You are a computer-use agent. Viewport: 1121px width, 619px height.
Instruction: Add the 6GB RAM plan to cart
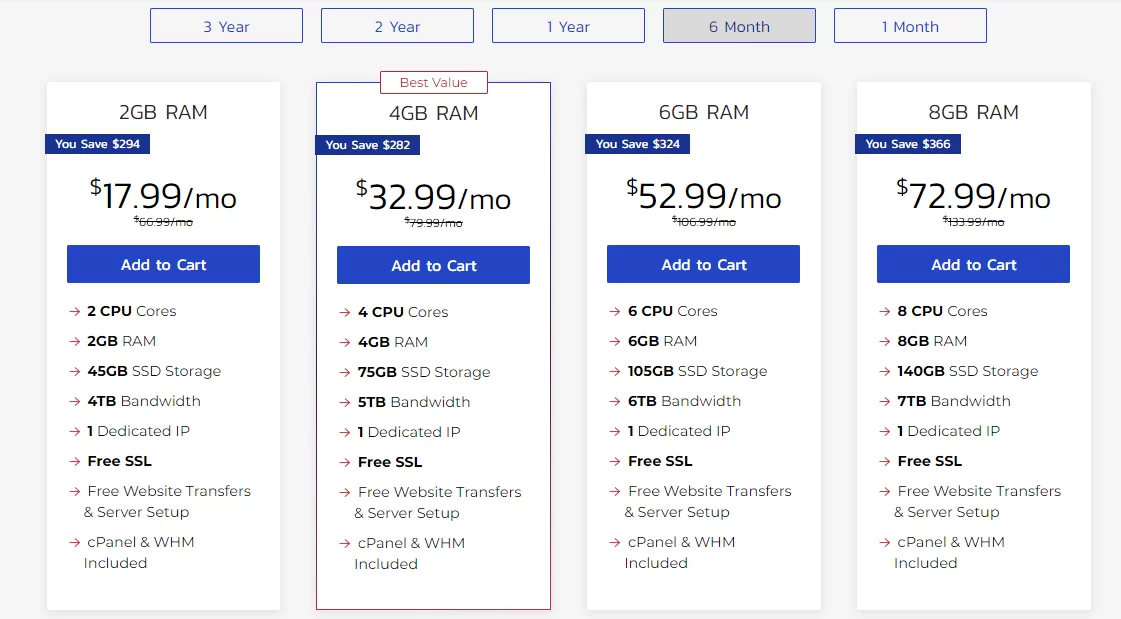[x=703, y=265]
